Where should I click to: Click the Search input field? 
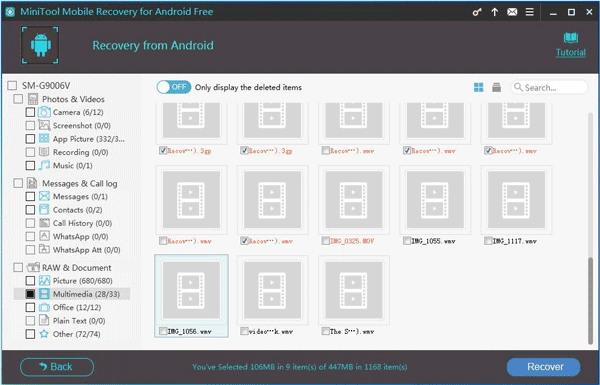tap(549, 87)
